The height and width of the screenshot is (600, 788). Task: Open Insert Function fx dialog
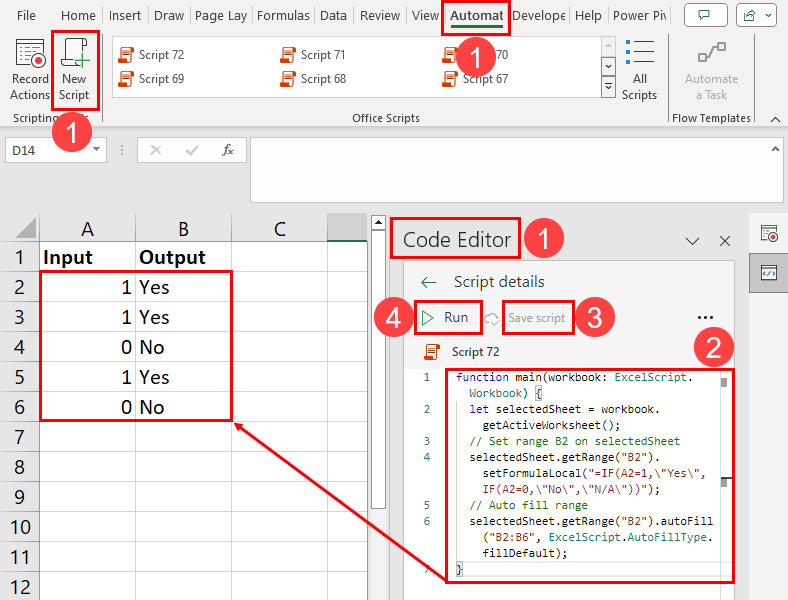click(228, 150)
